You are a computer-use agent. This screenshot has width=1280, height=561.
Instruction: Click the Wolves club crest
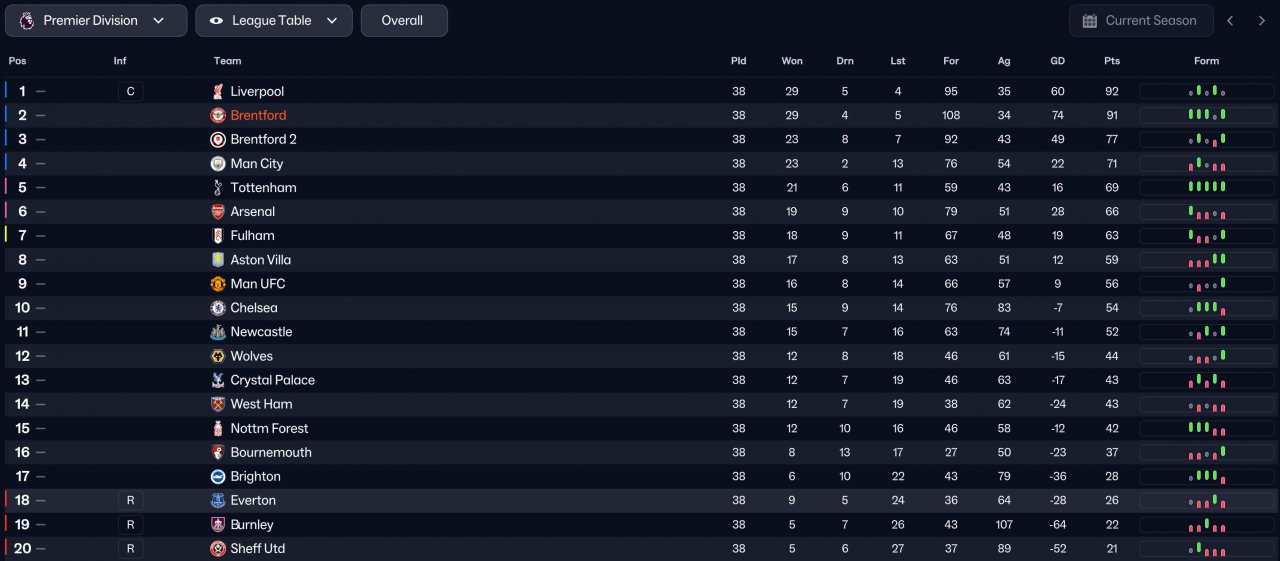[218, 356]
